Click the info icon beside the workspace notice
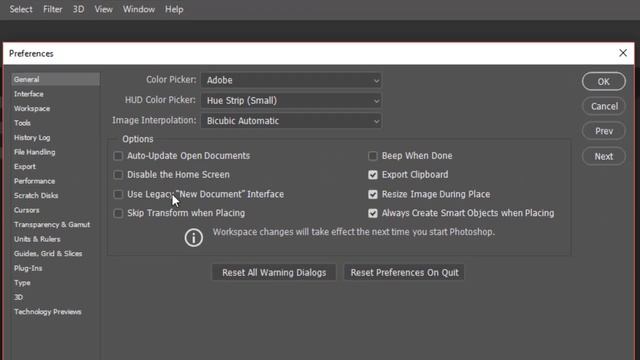 tap(193, 238)
